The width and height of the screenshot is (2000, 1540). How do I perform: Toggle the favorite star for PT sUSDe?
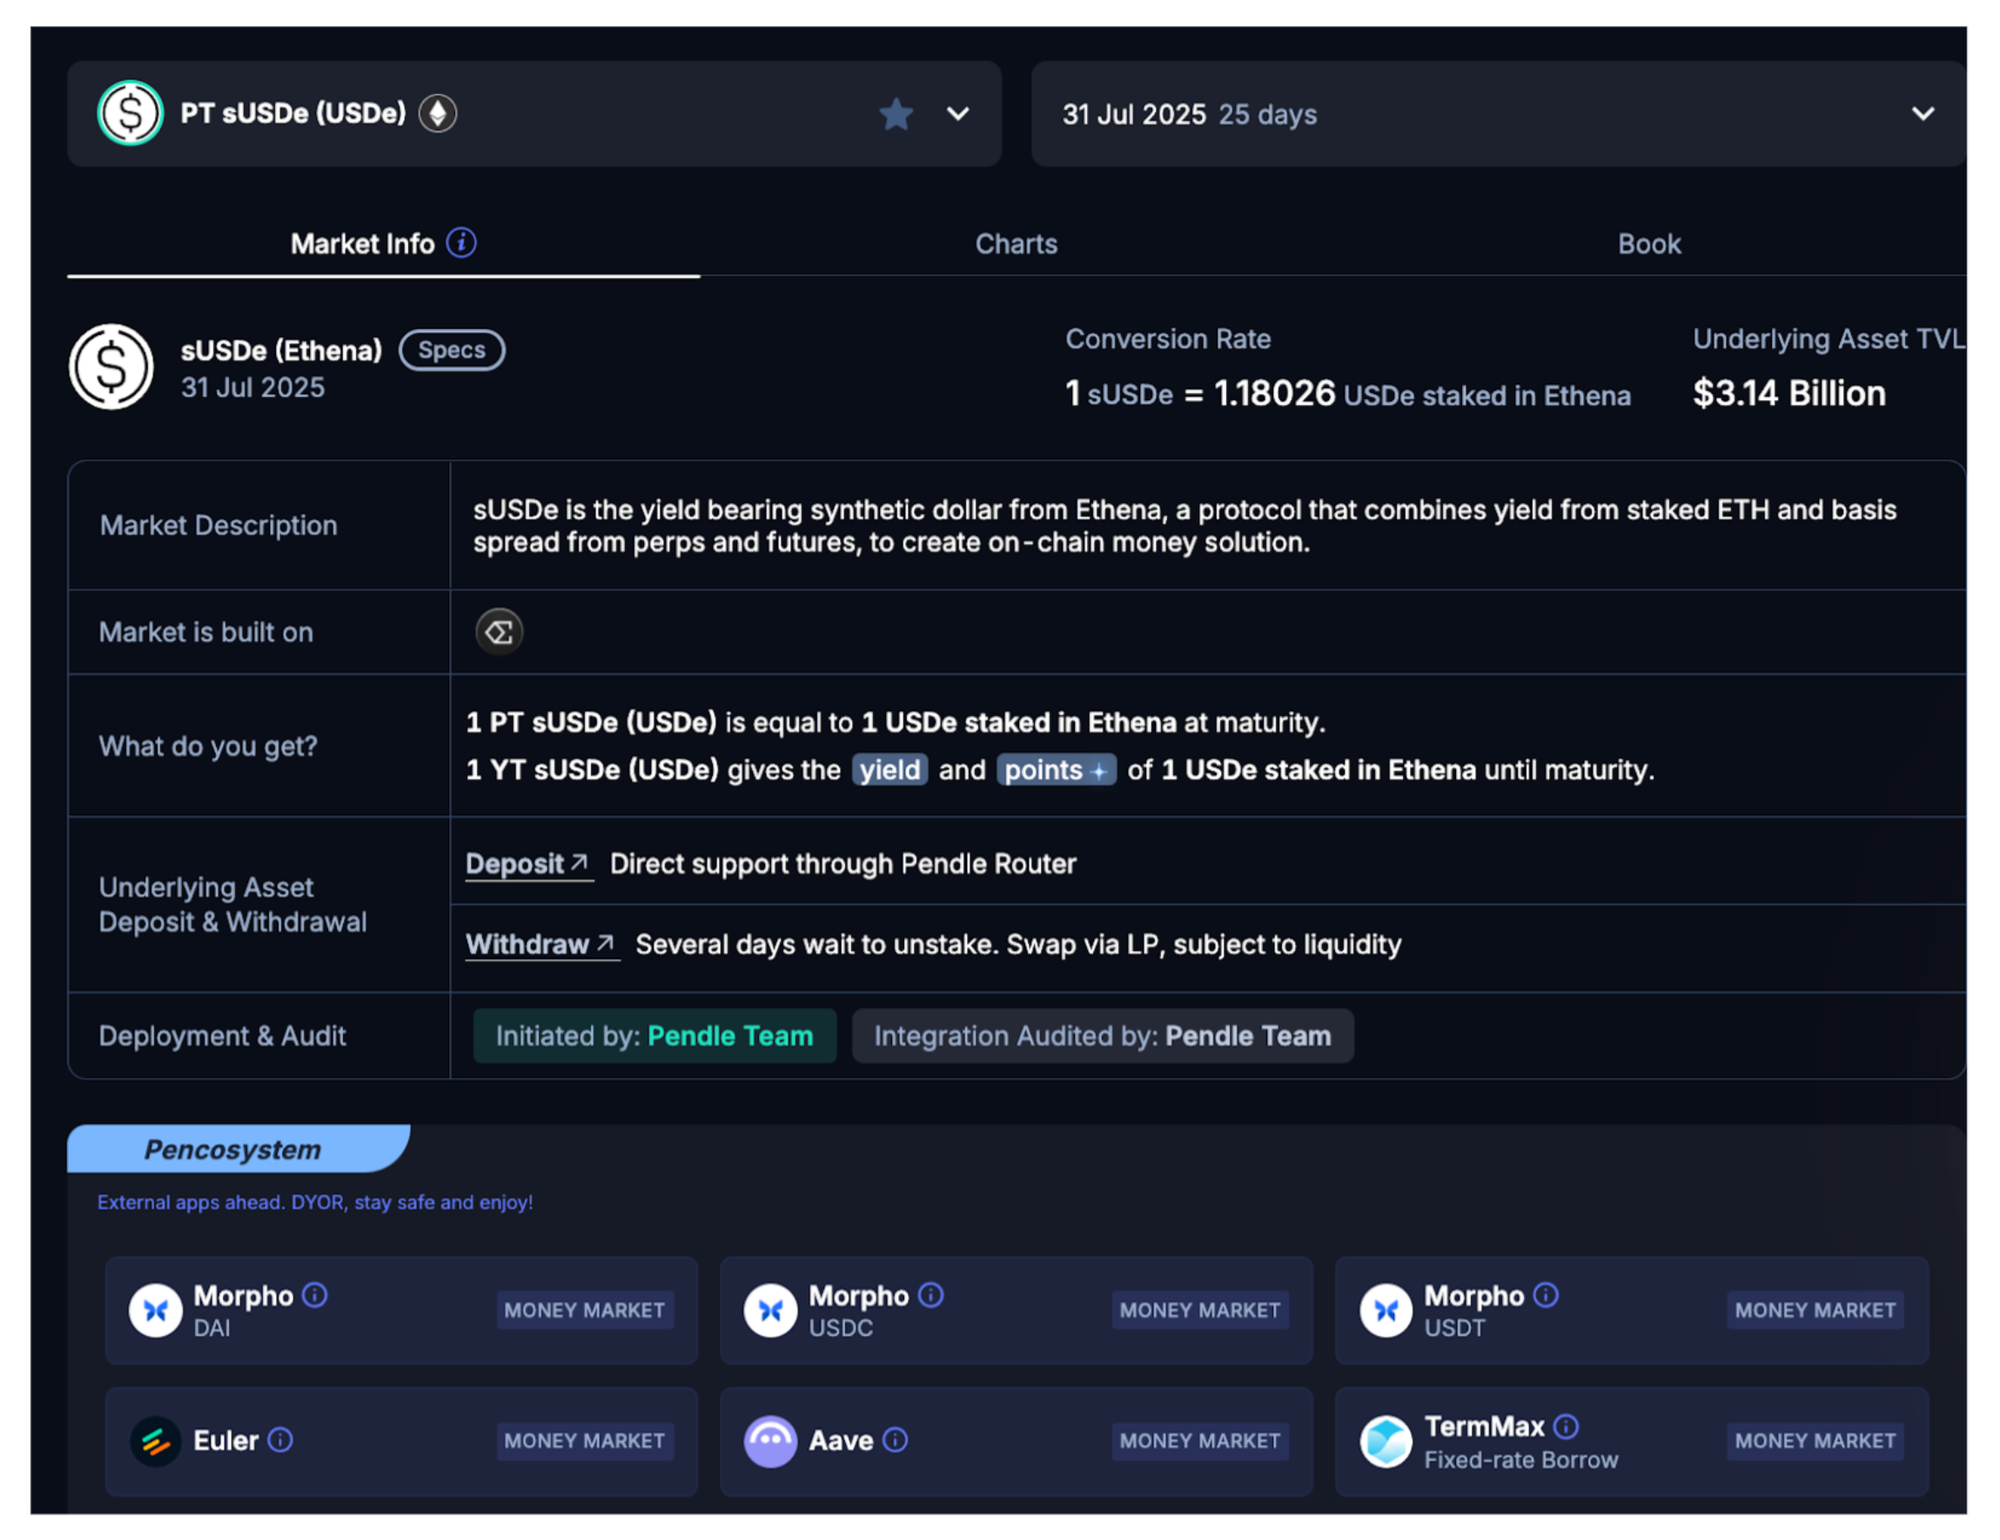coord(895,114)
